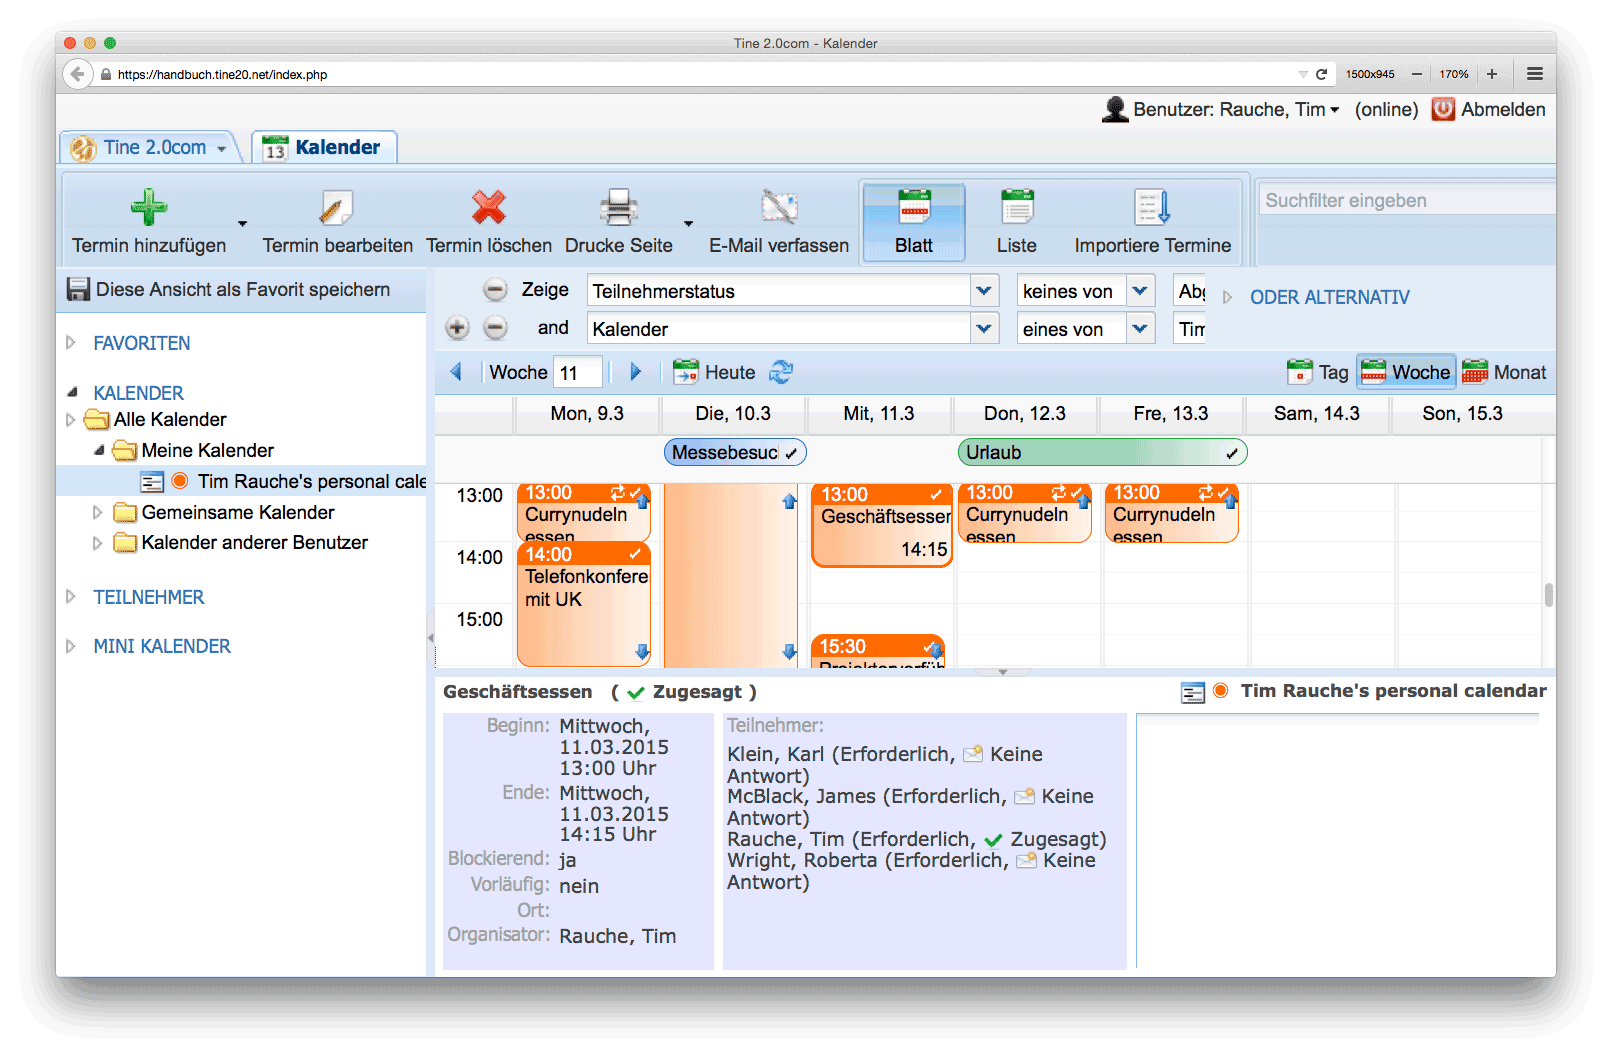This screenshot has width=1612, height=1057.
Task: Compose an email via E-Mail verfassen icon
Action: pos(779,207)
